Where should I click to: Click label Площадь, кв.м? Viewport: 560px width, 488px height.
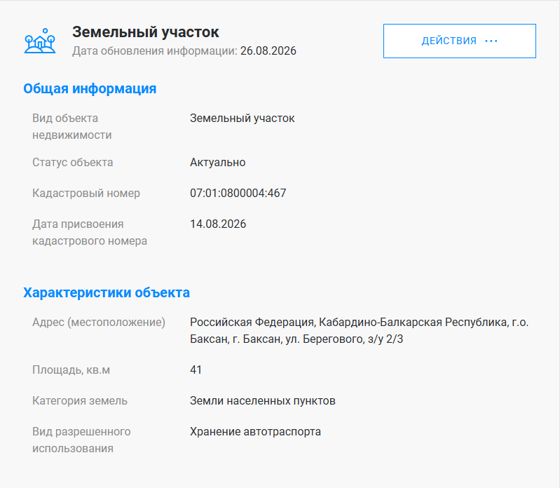pyautogui.click(x=71, y=370)
